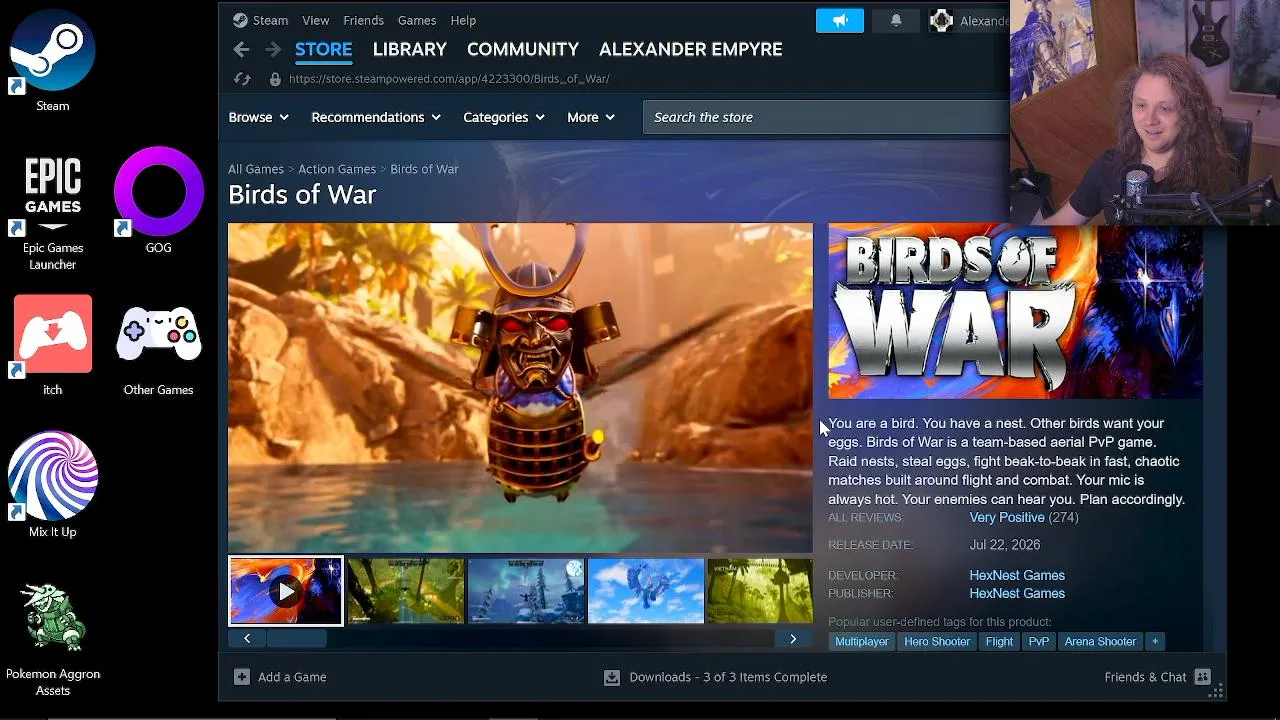Viewport: 1280px width, 720px height.
Task: Open the Steam desktop shortcut
Action: click(53, 62)
